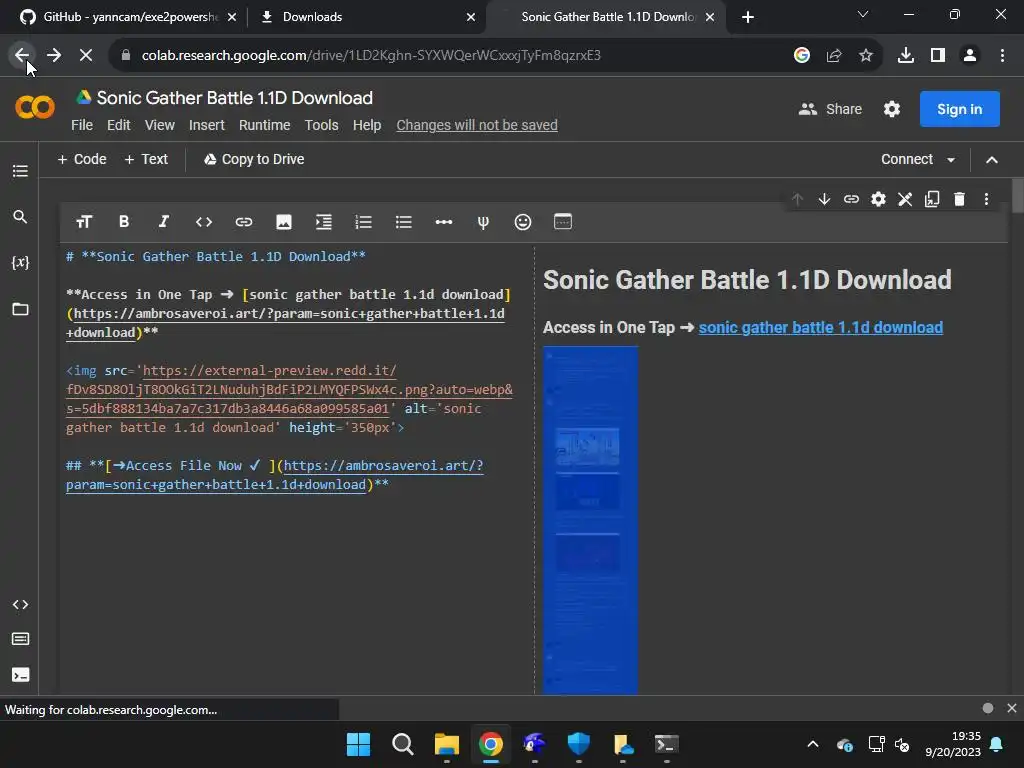Screen dimensions: 1024x768
Task: Click the Sign in button
Action: point(959,109)
